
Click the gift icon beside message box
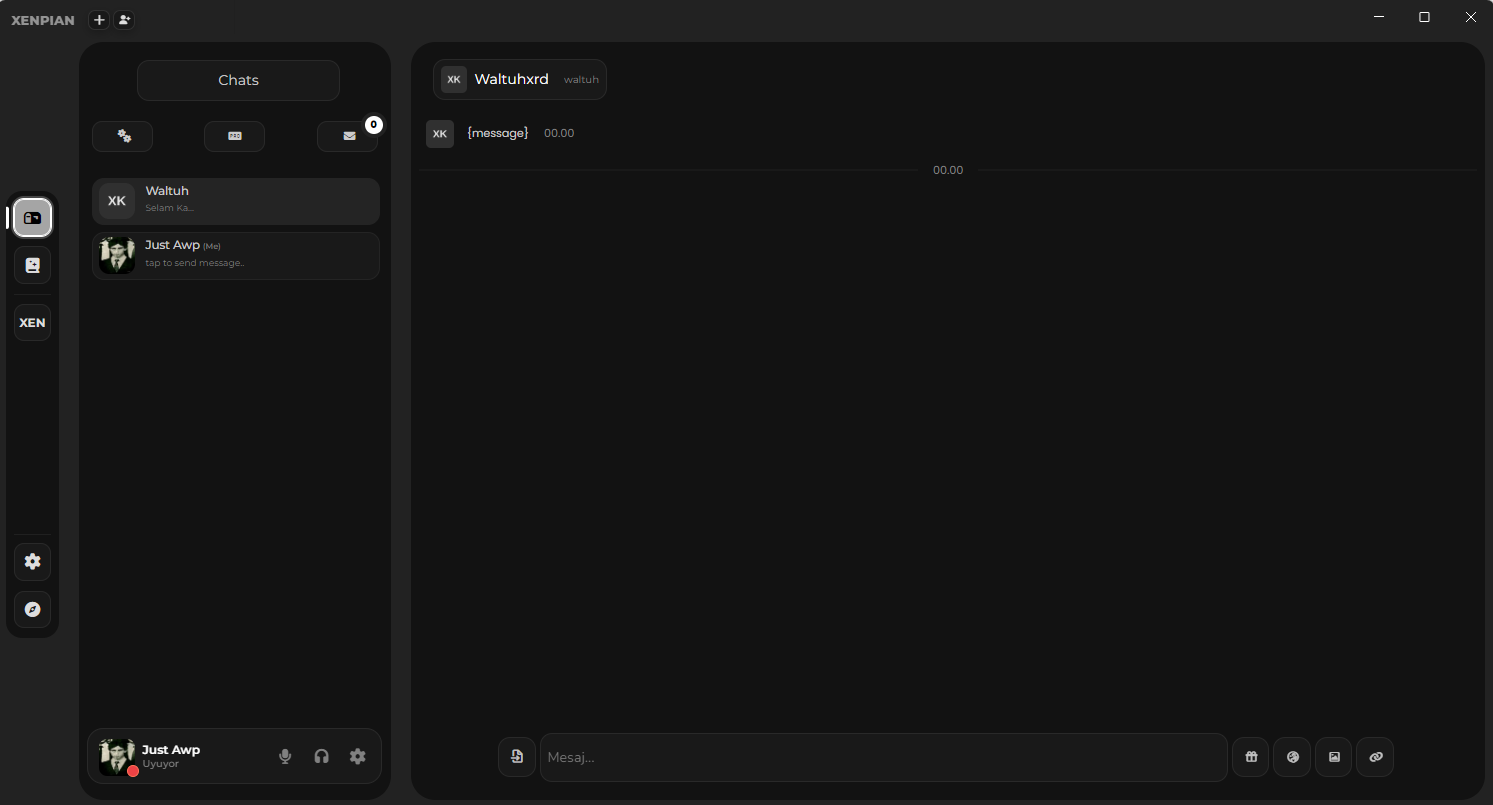[x=1250, y=757]
